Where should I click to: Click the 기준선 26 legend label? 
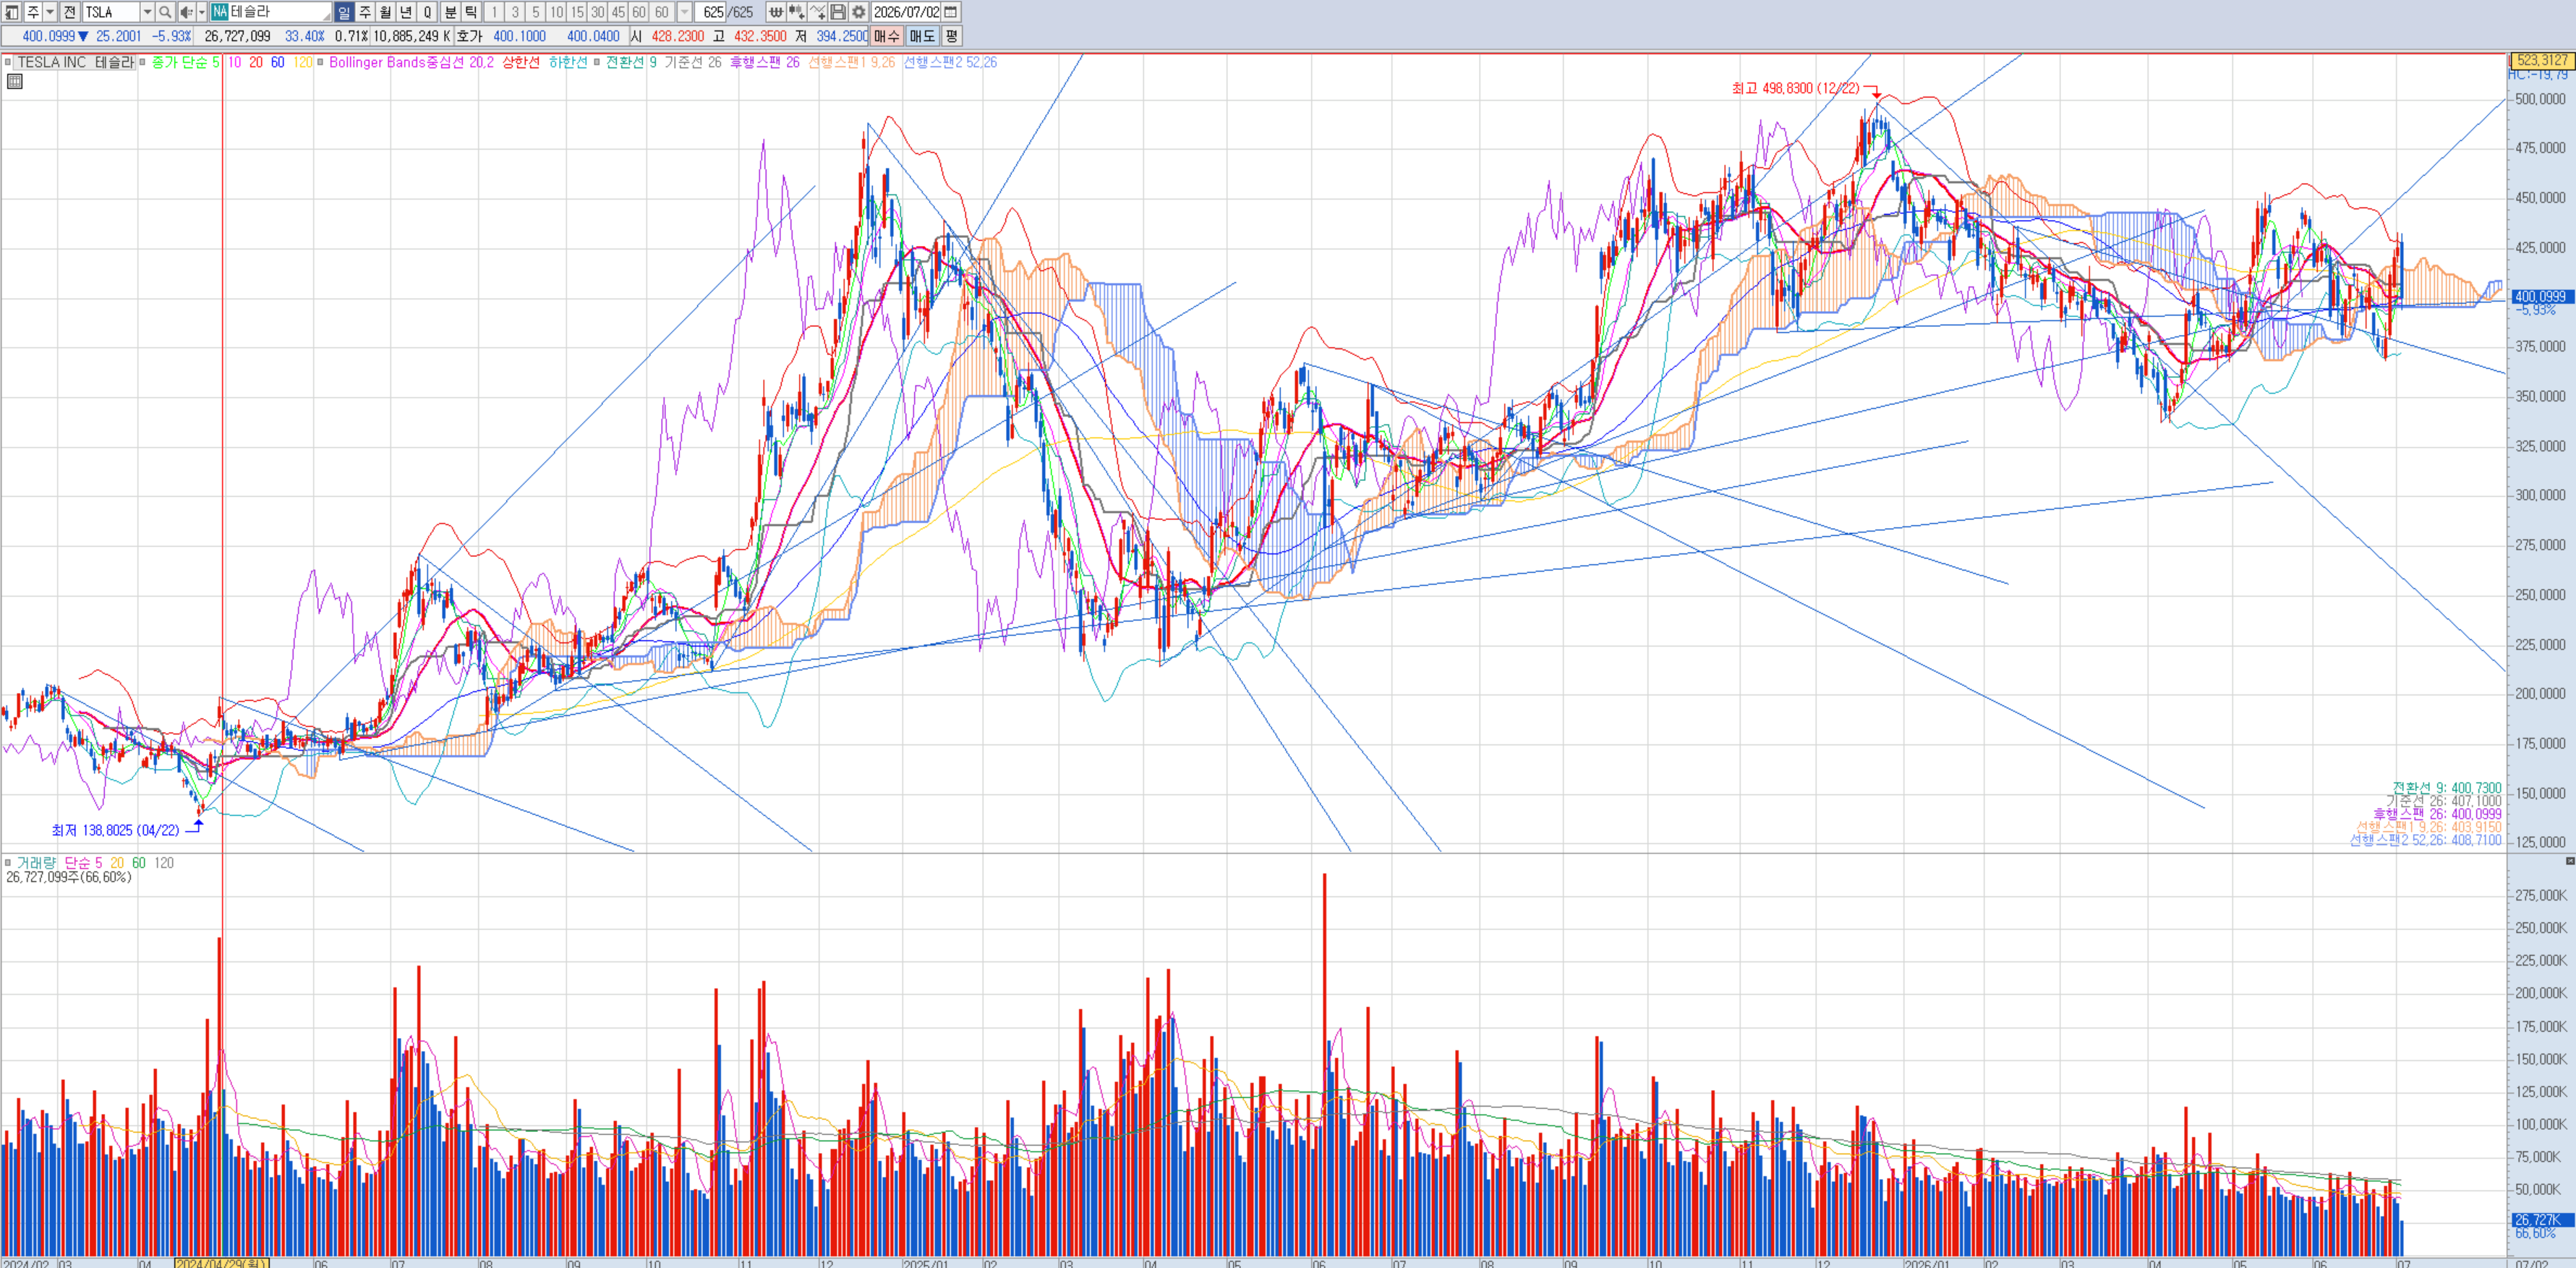[x=693, y=62]
